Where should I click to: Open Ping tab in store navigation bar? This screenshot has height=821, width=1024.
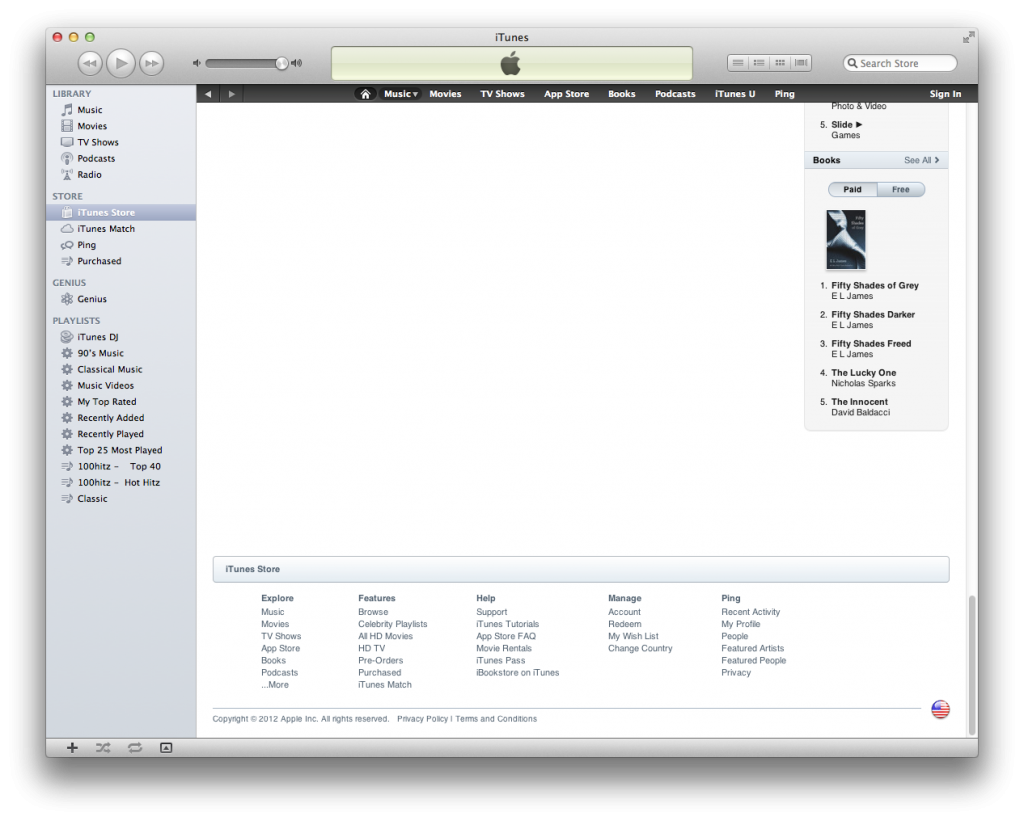(784, 94)
